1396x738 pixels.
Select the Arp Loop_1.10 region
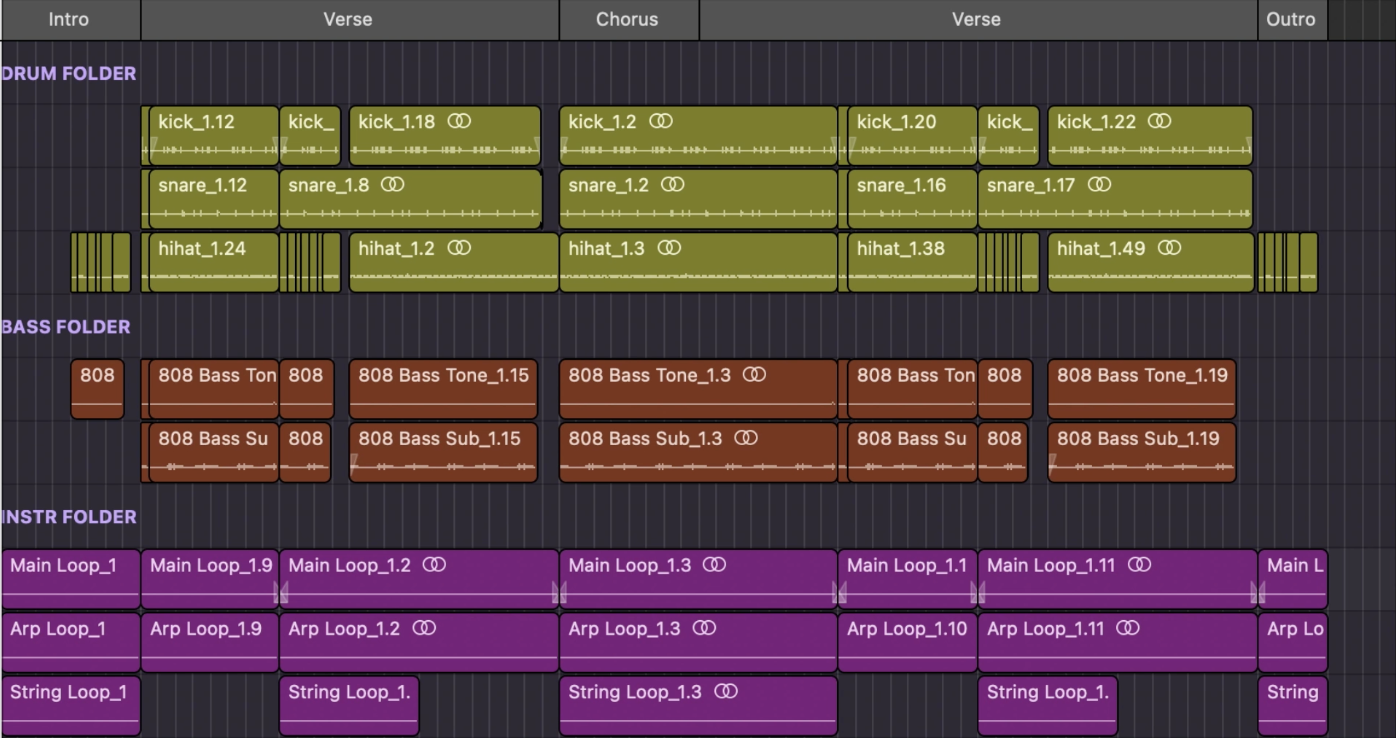click(x=907, y=642)
